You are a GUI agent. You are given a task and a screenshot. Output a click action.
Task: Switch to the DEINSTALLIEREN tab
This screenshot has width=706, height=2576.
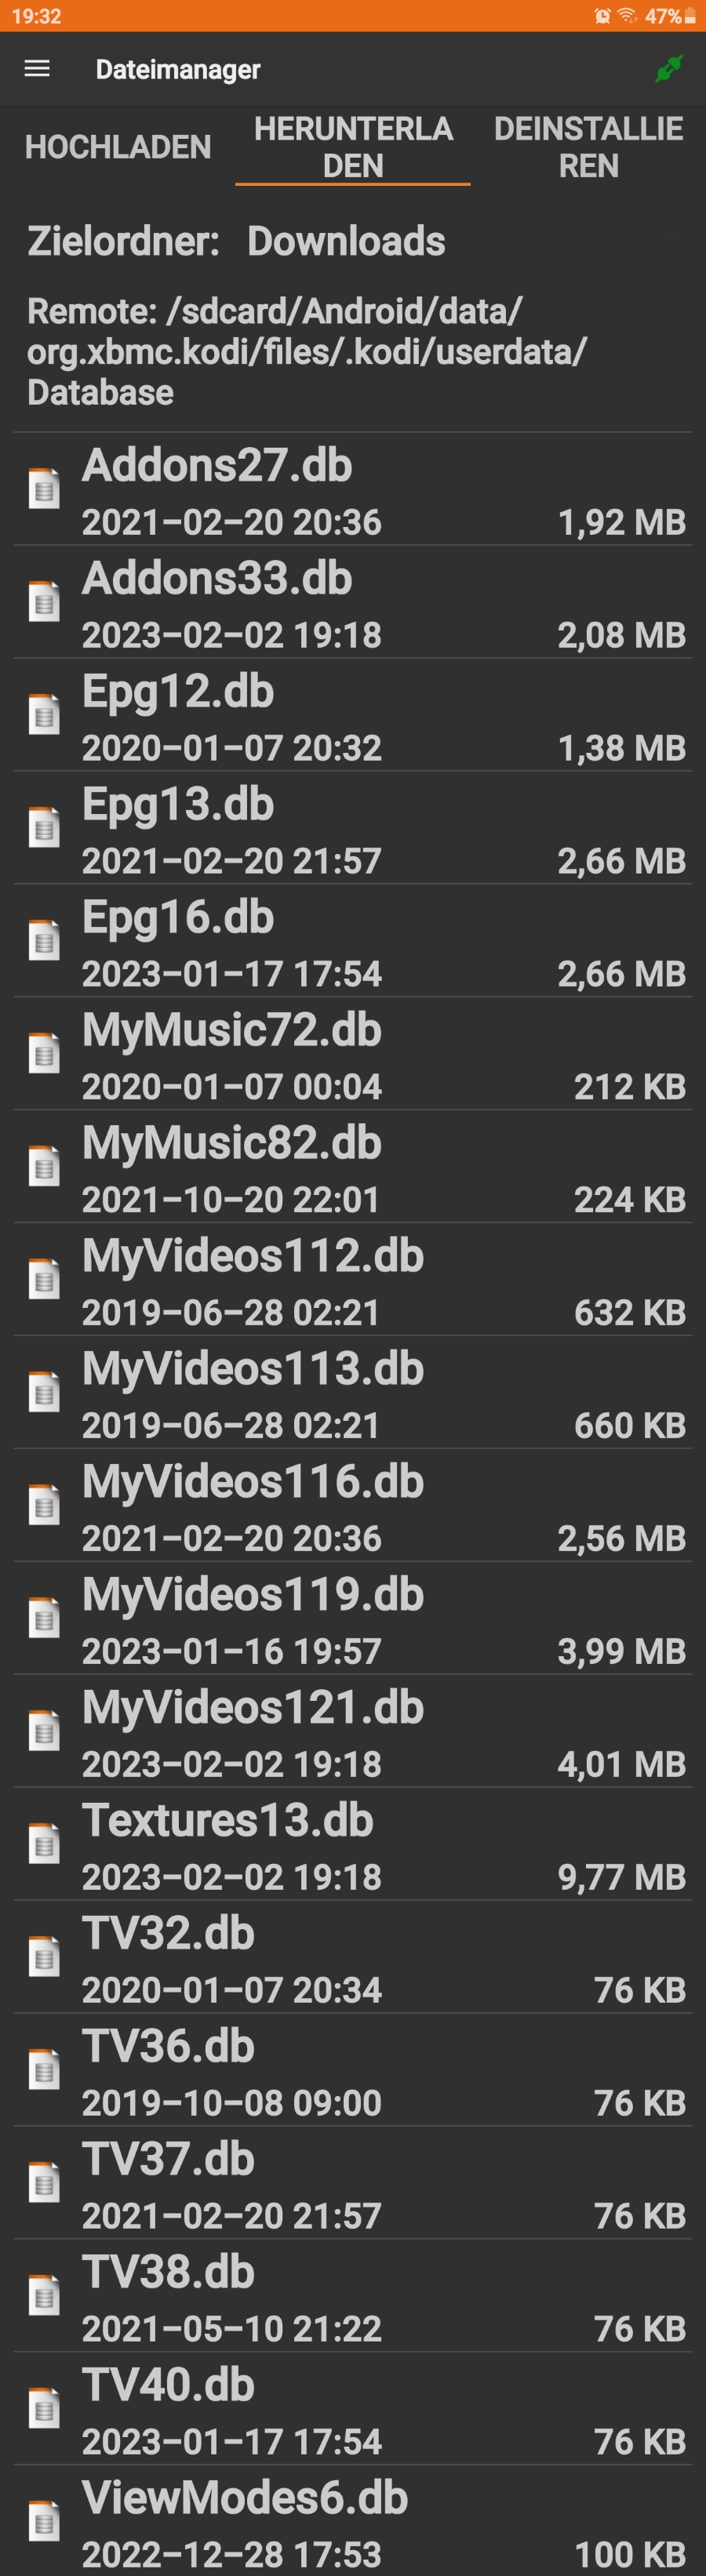click(x=588, y=147)
